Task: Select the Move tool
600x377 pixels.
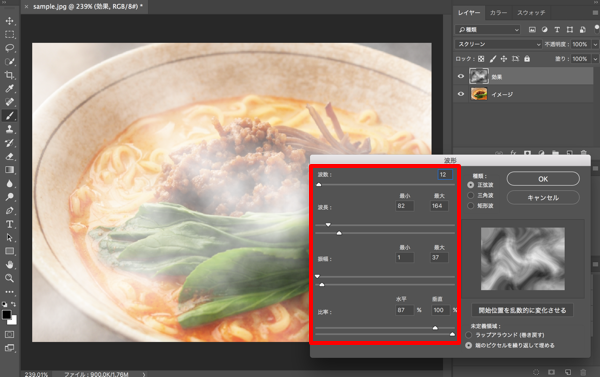Action: click(10, 21)
